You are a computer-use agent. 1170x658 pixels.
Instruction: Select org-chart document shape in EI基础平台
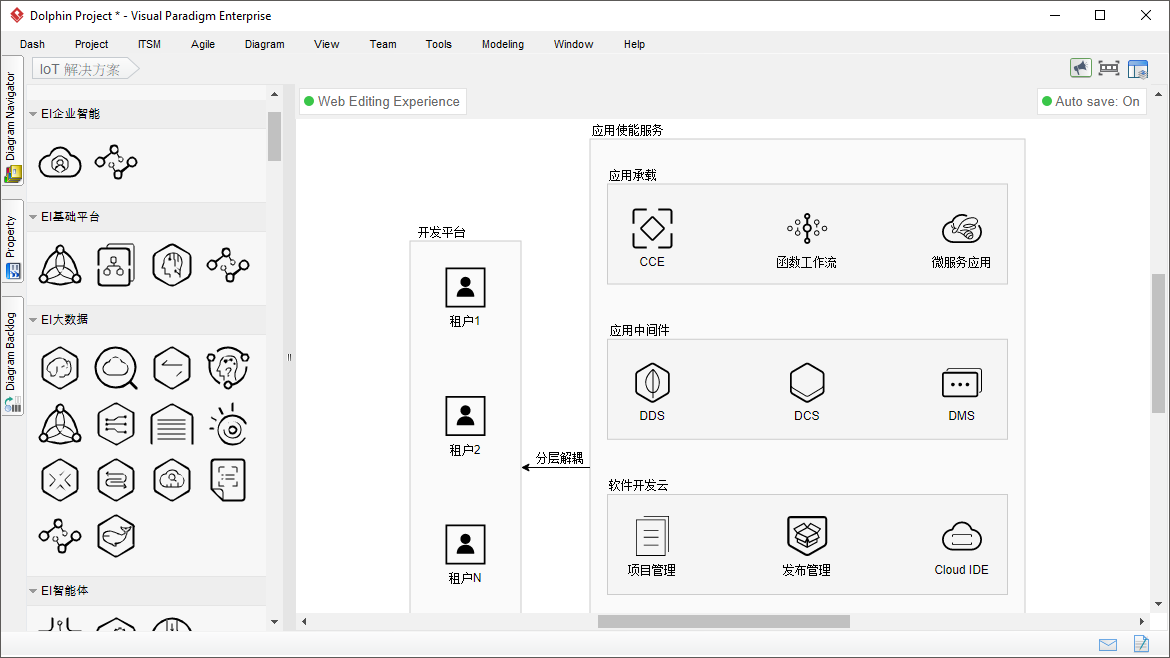pos(116,265)
